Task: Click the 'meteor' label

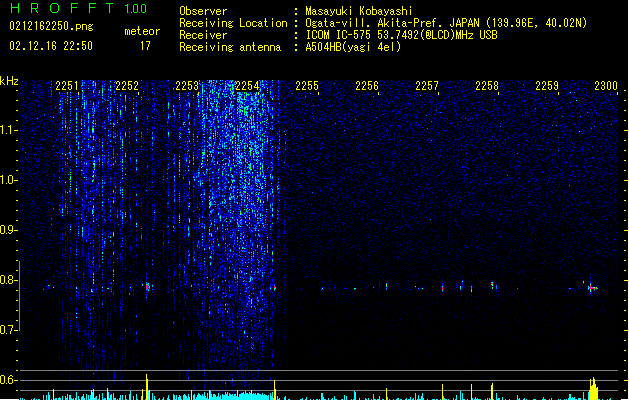Action: coord(142,31)
